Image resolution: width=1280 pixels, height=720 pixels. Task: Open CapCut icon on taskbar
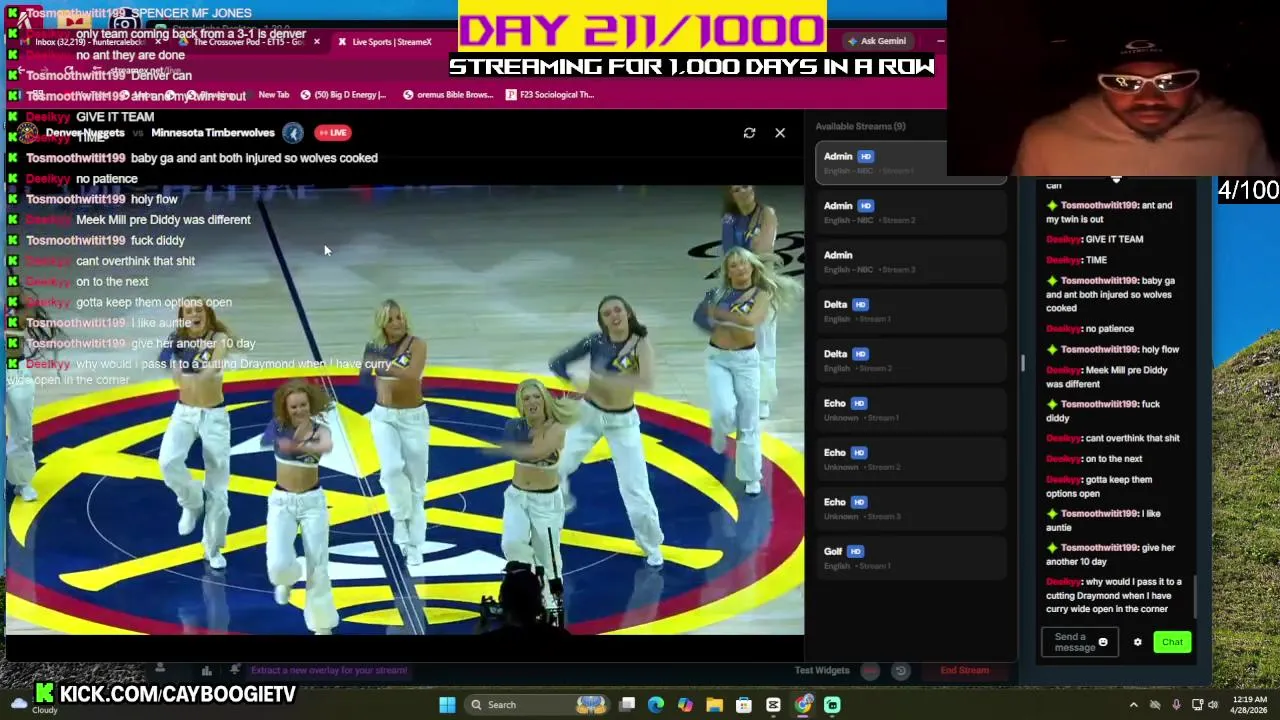[x=773, y=705]
